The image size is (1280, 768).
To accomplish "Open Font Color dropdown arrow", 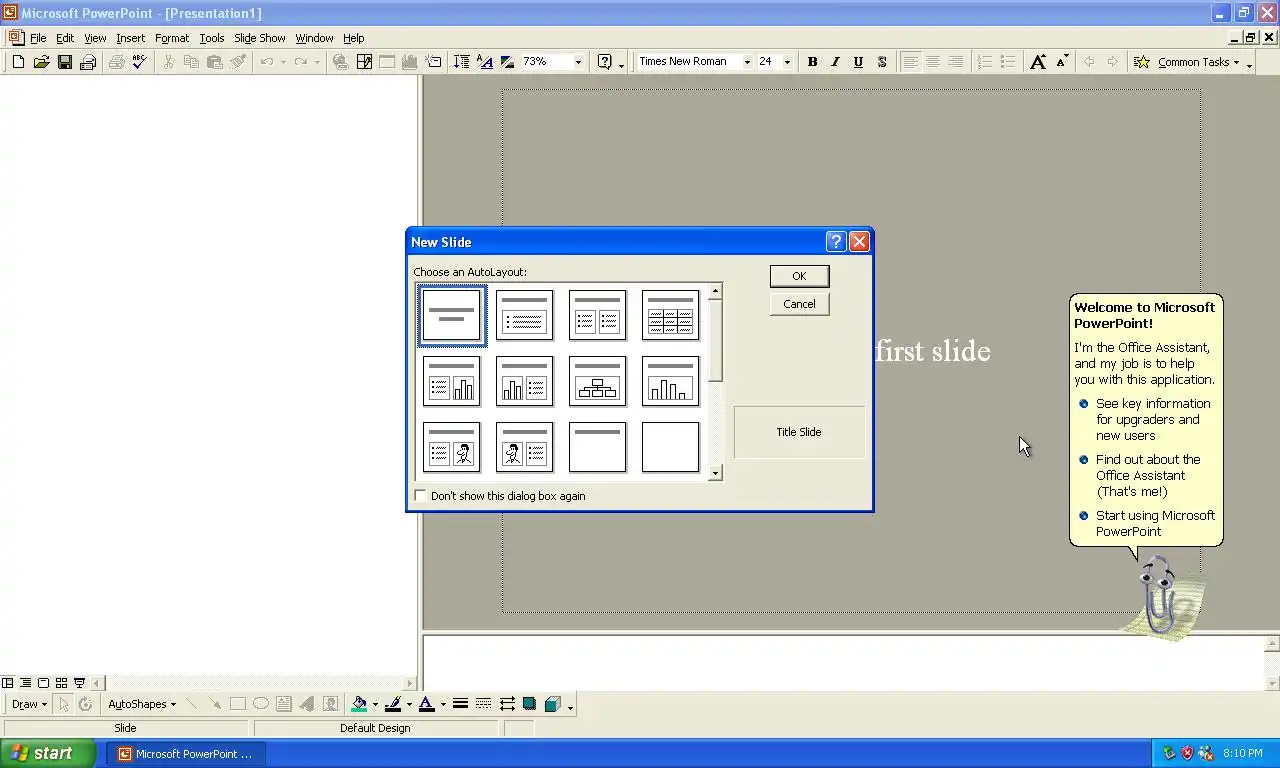I will coord(443,705).
